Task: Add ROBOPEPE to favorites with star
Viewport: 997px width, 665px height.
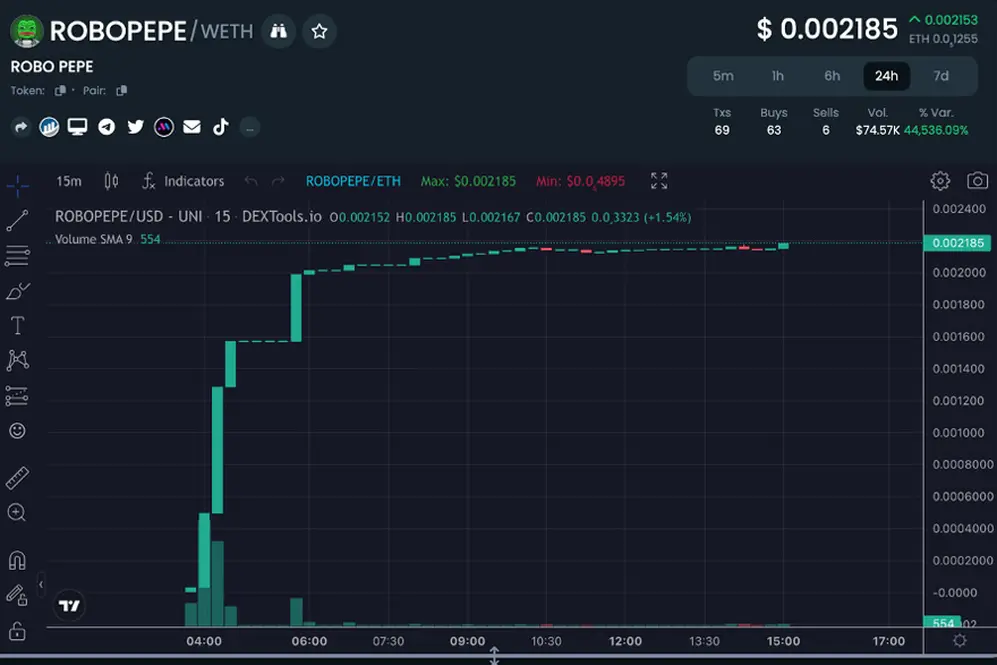Action: (319, 31)
